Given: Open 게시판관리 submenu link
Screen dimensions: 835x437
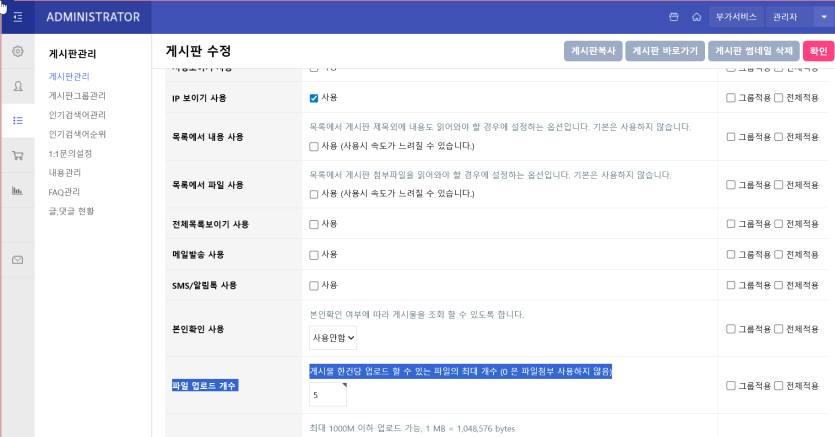Looking at the screenshot, I should [x=69, y=77].
